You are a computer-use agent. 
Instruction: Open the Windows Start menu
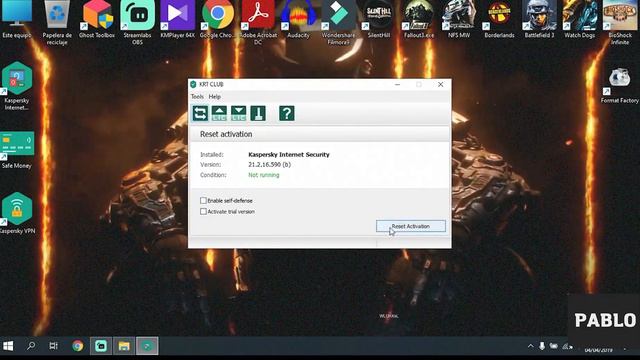(x=8, y=346)
